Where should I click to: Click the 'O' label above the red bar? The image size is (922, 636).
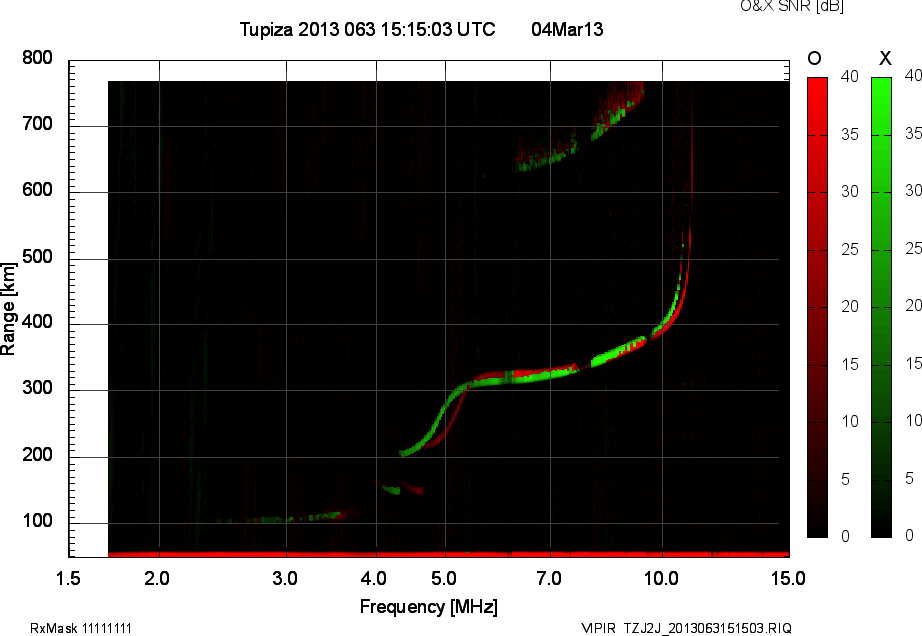point(814,58)
